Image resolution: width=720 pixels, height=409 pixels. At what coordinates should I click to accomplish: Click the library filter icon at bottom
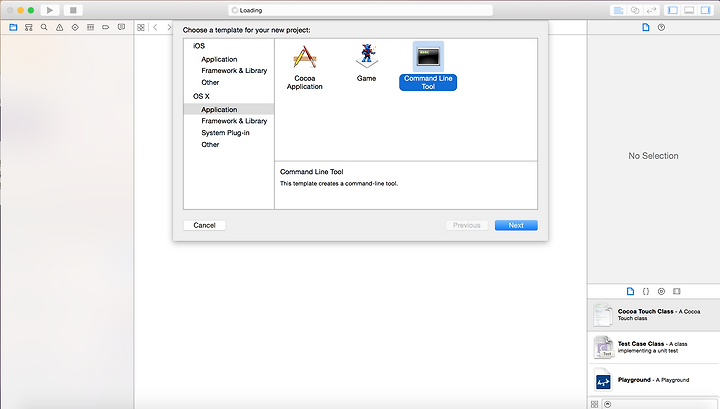pyautogui.click(x=608, y=404)
